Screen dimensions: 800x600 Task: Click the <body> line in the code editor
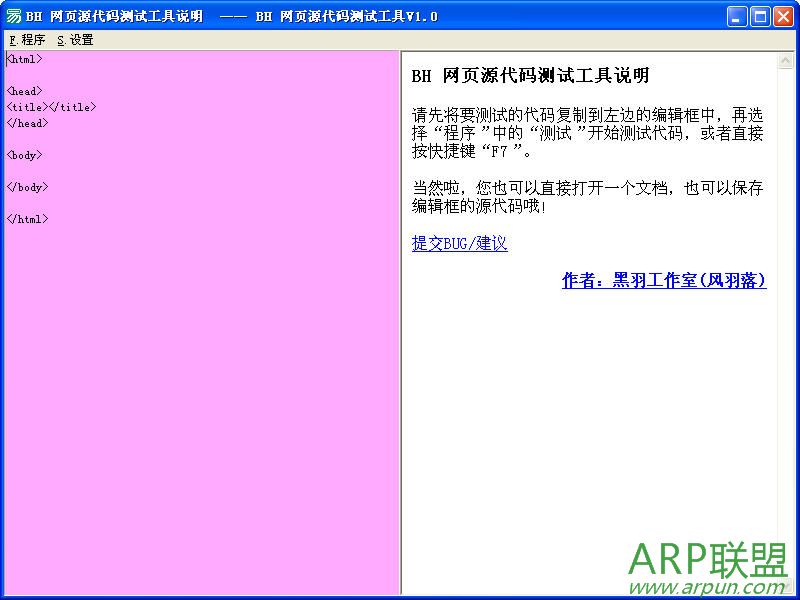24,155
